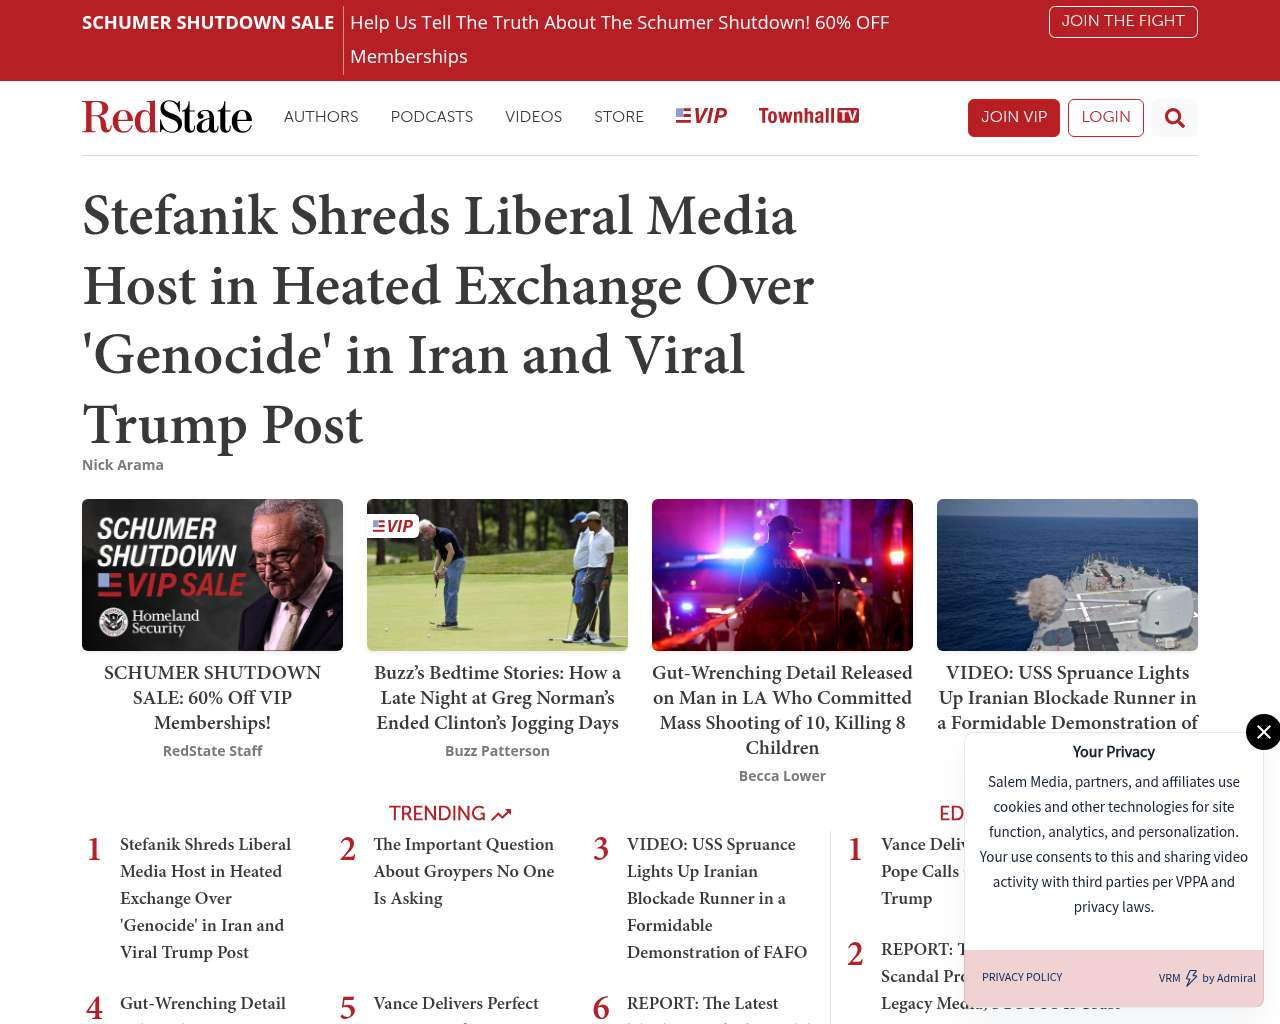Open trending item 6 REPORT: The Latest
The height and width of the screenshot is (1024, 1280).
[703, 1004]
